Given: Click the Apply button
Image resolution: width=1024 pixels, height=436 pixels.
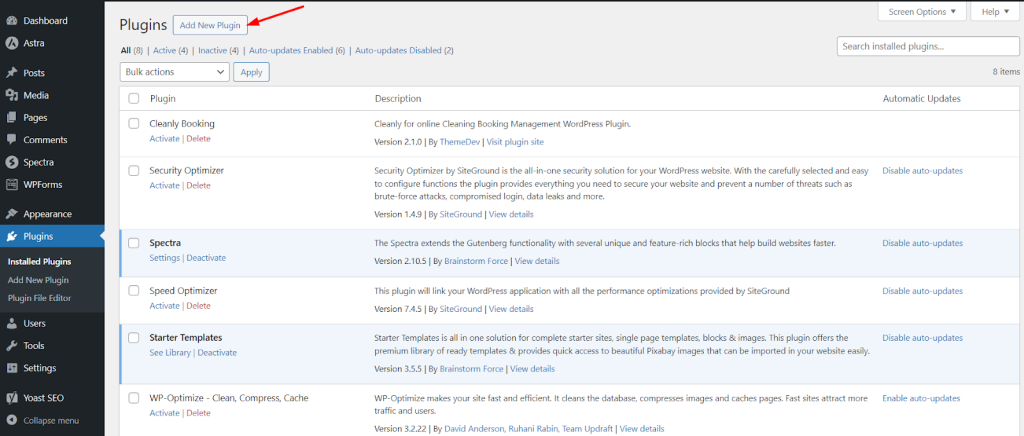Looking at the screenshot, I should [x=251, y=72].
